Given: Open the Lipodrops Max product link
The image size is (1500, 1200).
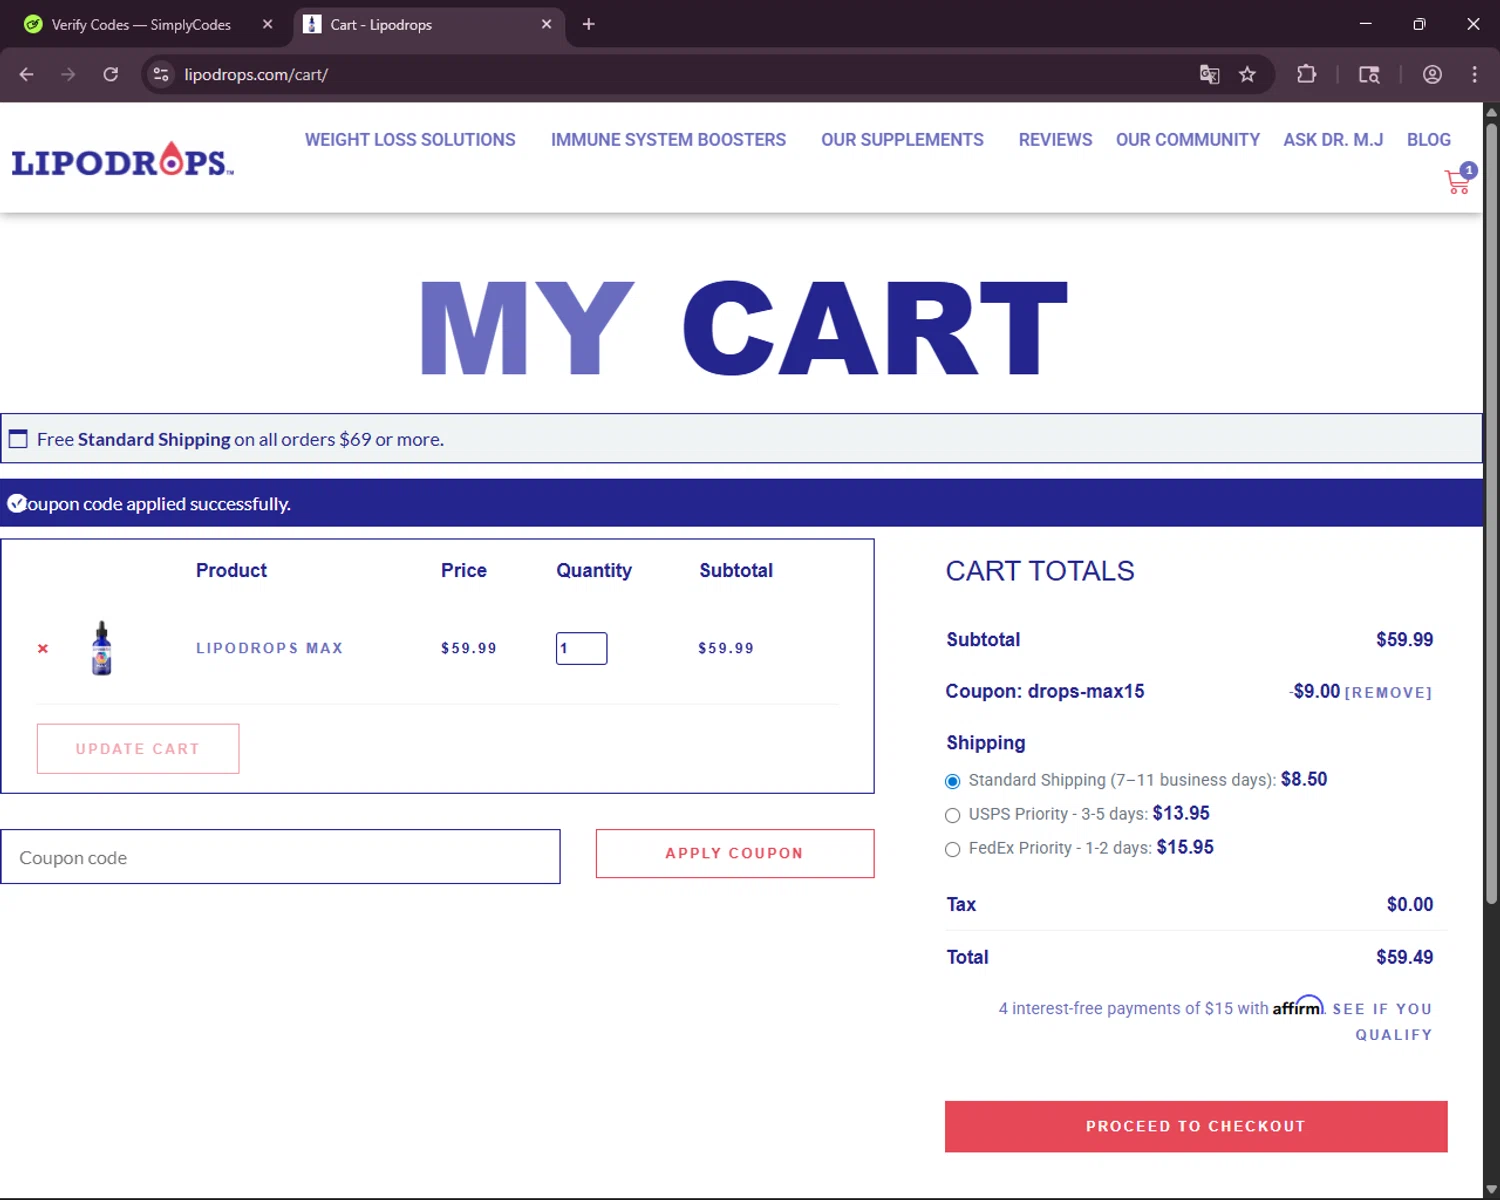Looking at the screenshot, I should [x=269, y=648].
